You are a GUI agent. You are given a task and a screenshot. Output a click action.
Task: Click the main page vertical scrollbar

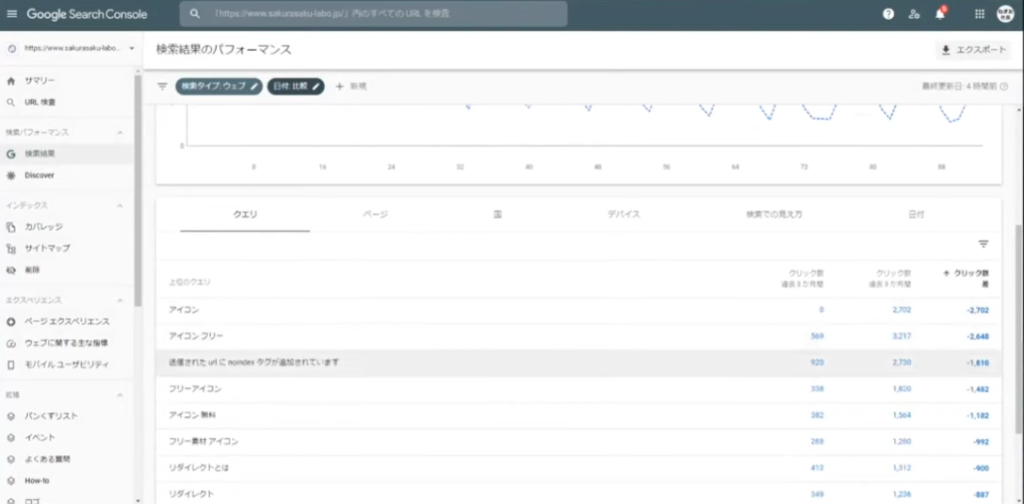1019,330
